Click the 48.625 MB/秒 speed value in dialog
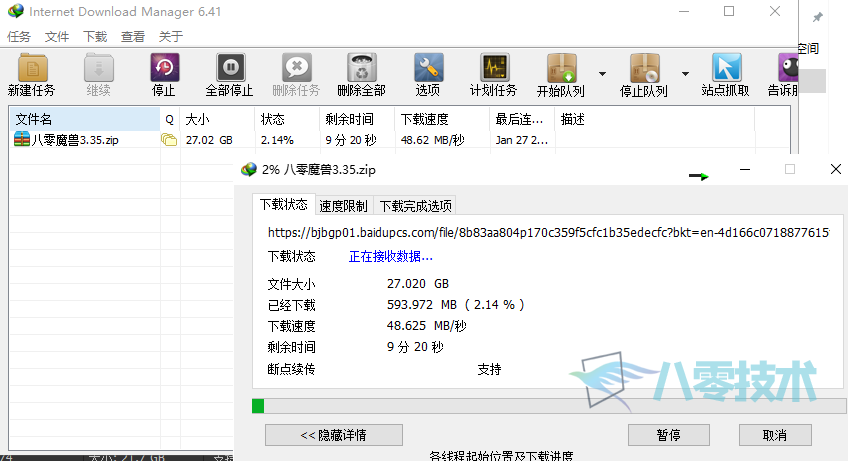Image resolution: width=848 pixels, height=461 pixels. click(427, 326)
